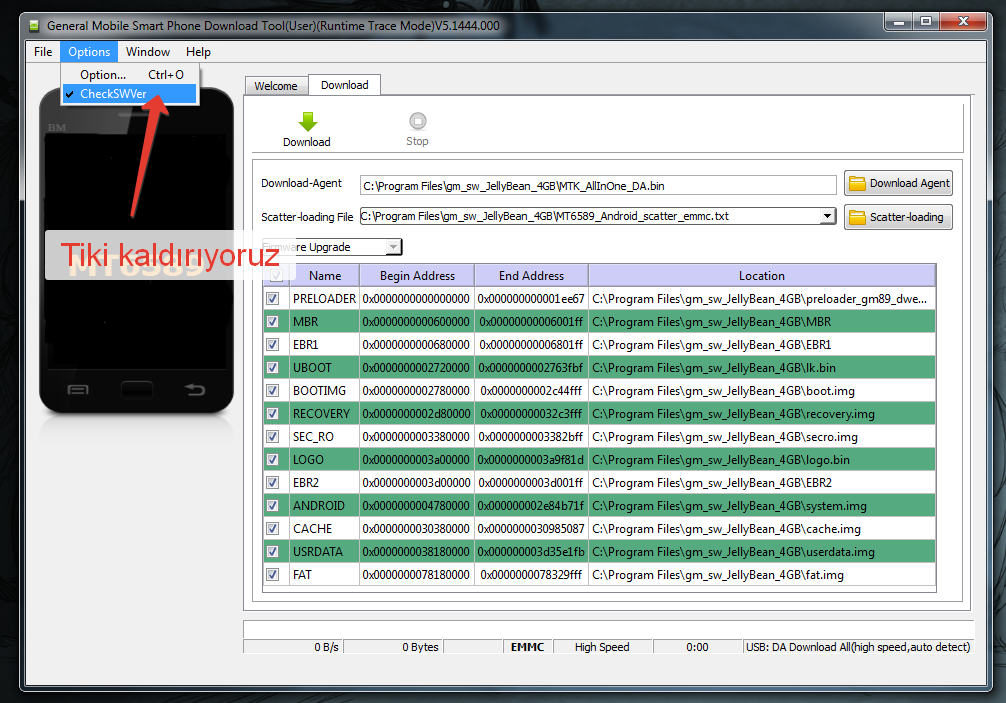Viewport: 1006px width, 703px height.
Task: Uncheck the BOOTIMG checkbox
Action: pos(273,390)
